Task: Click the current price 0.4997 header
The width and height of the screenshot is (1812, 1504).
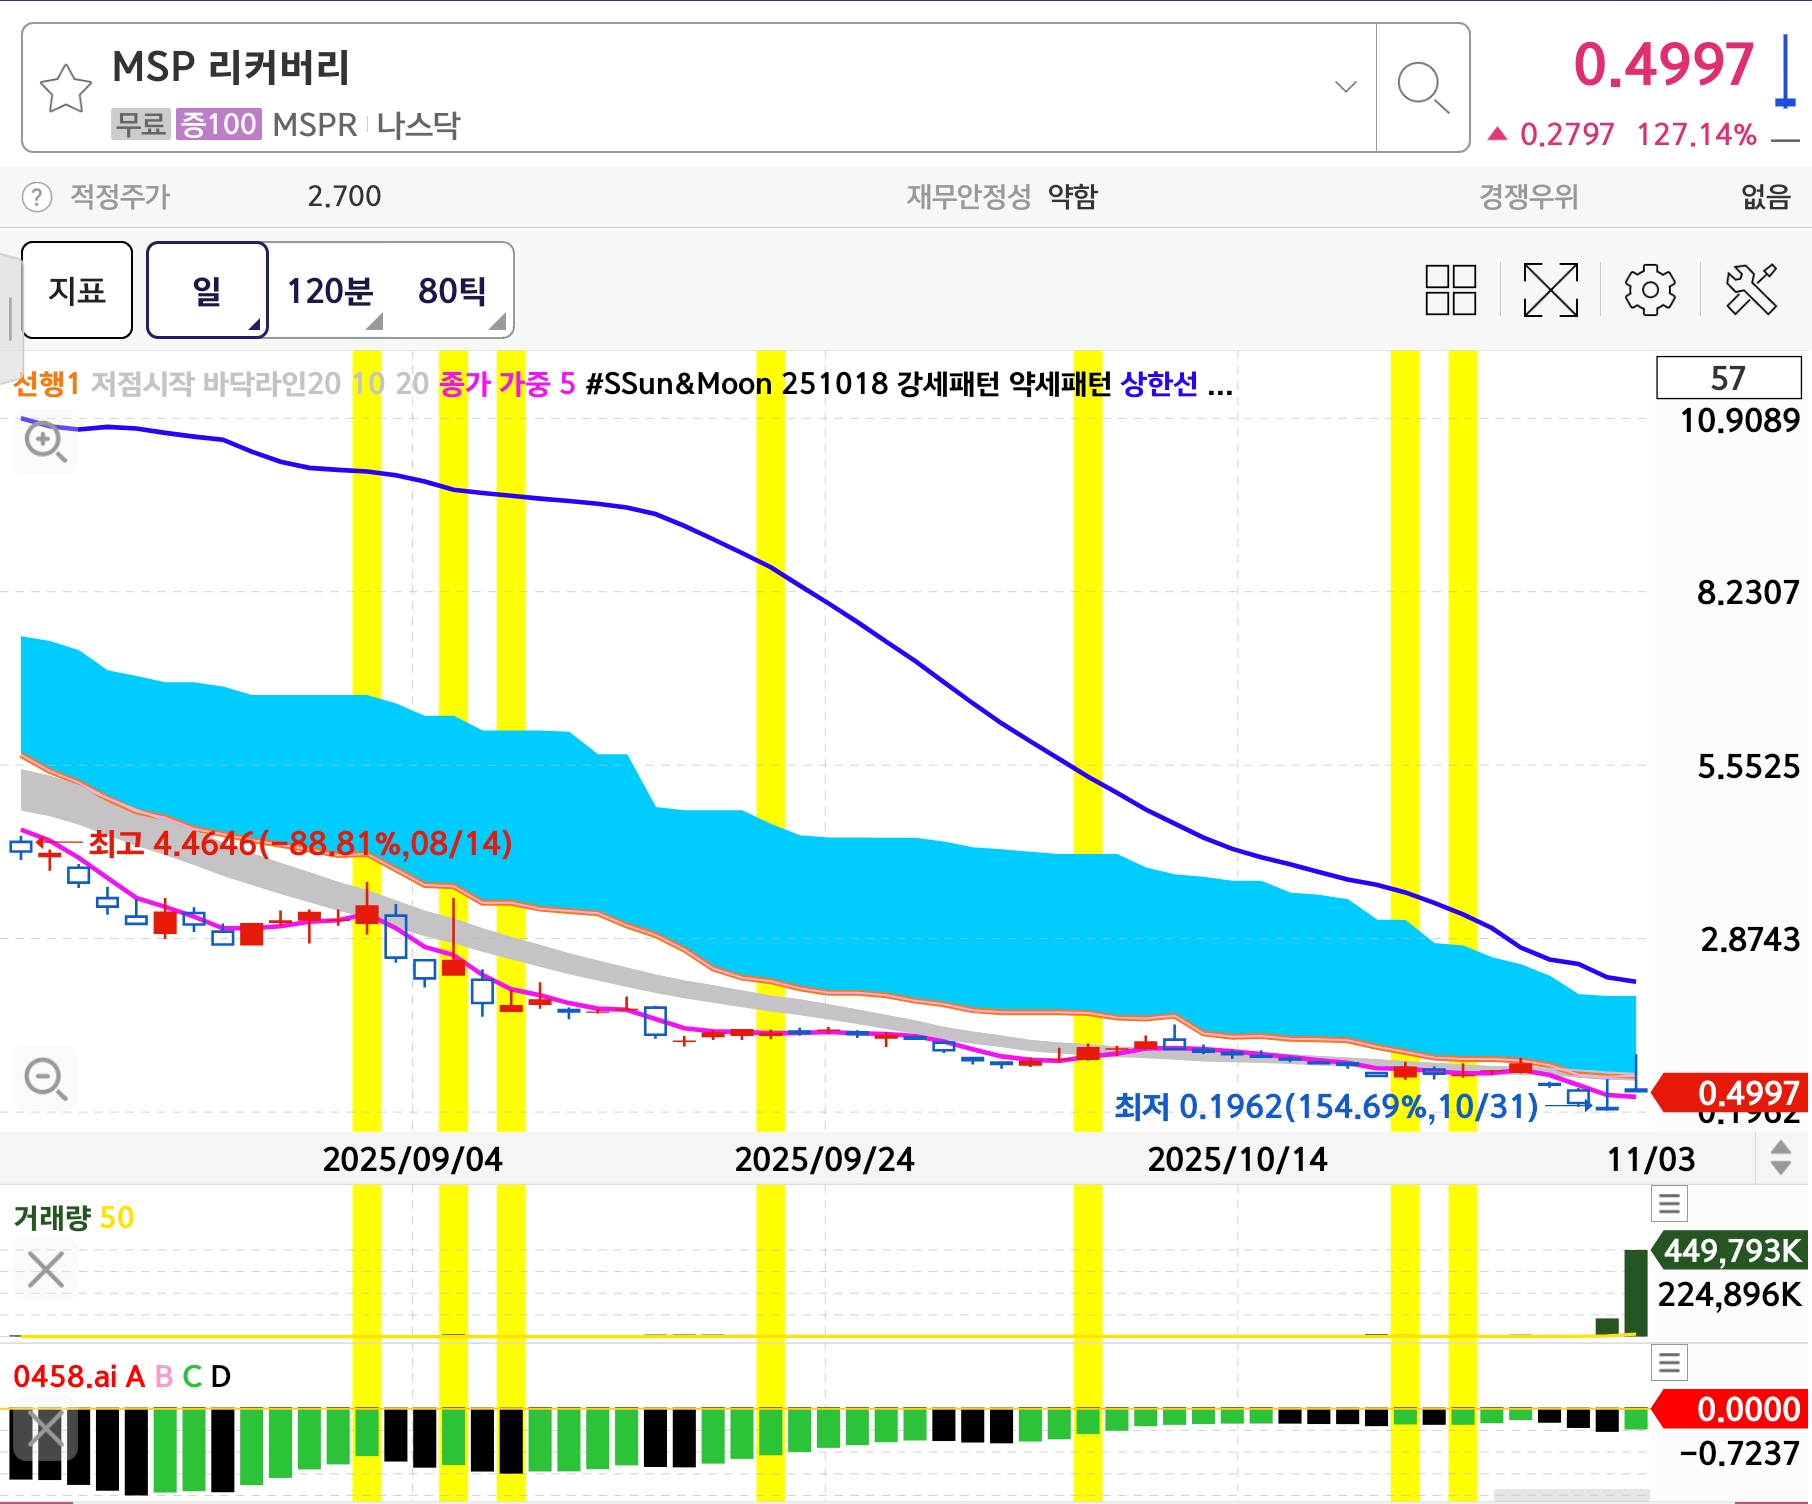Action: pos(1664,64)
